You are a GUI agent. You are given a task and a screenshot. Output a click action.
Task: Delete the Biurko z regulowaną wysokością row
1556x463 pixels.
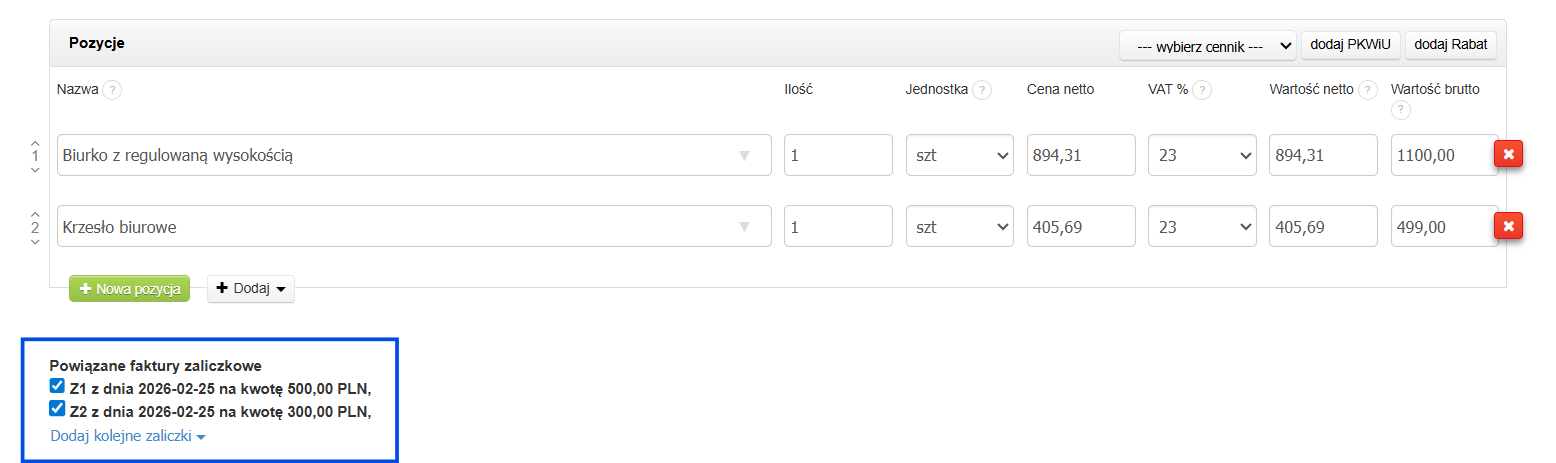coord(1508,155)
